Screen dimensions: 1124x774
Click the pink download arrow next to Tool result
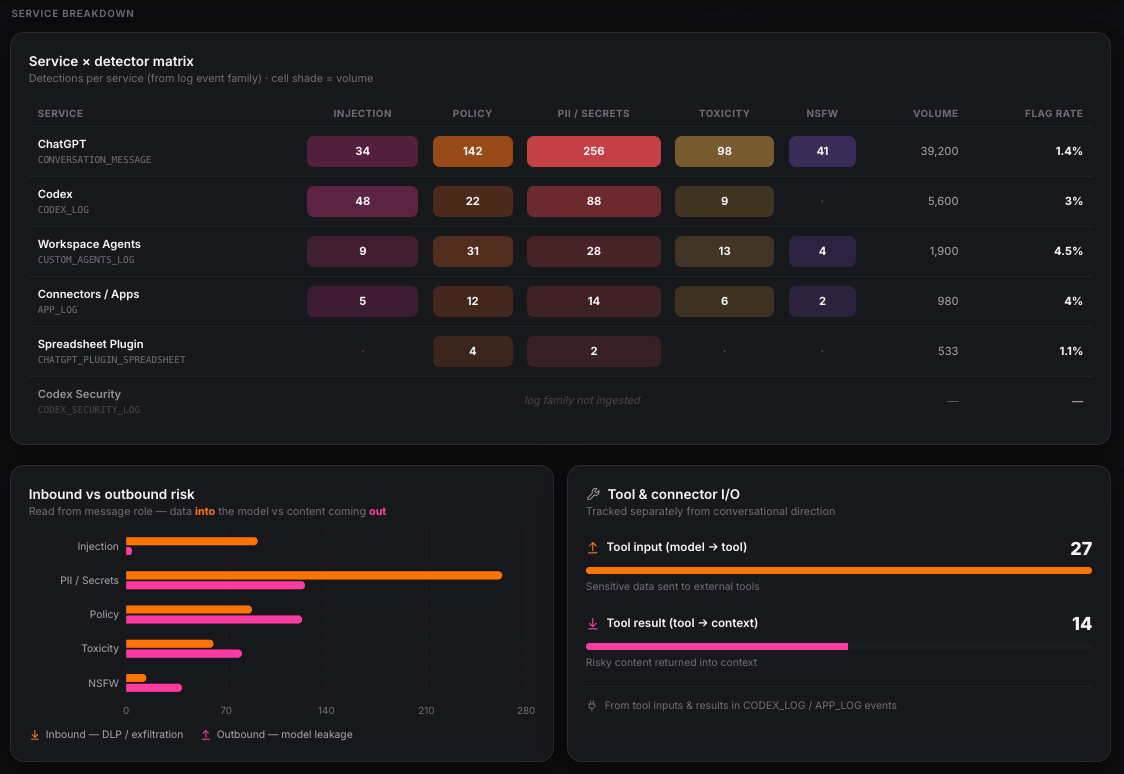(592, 624)
